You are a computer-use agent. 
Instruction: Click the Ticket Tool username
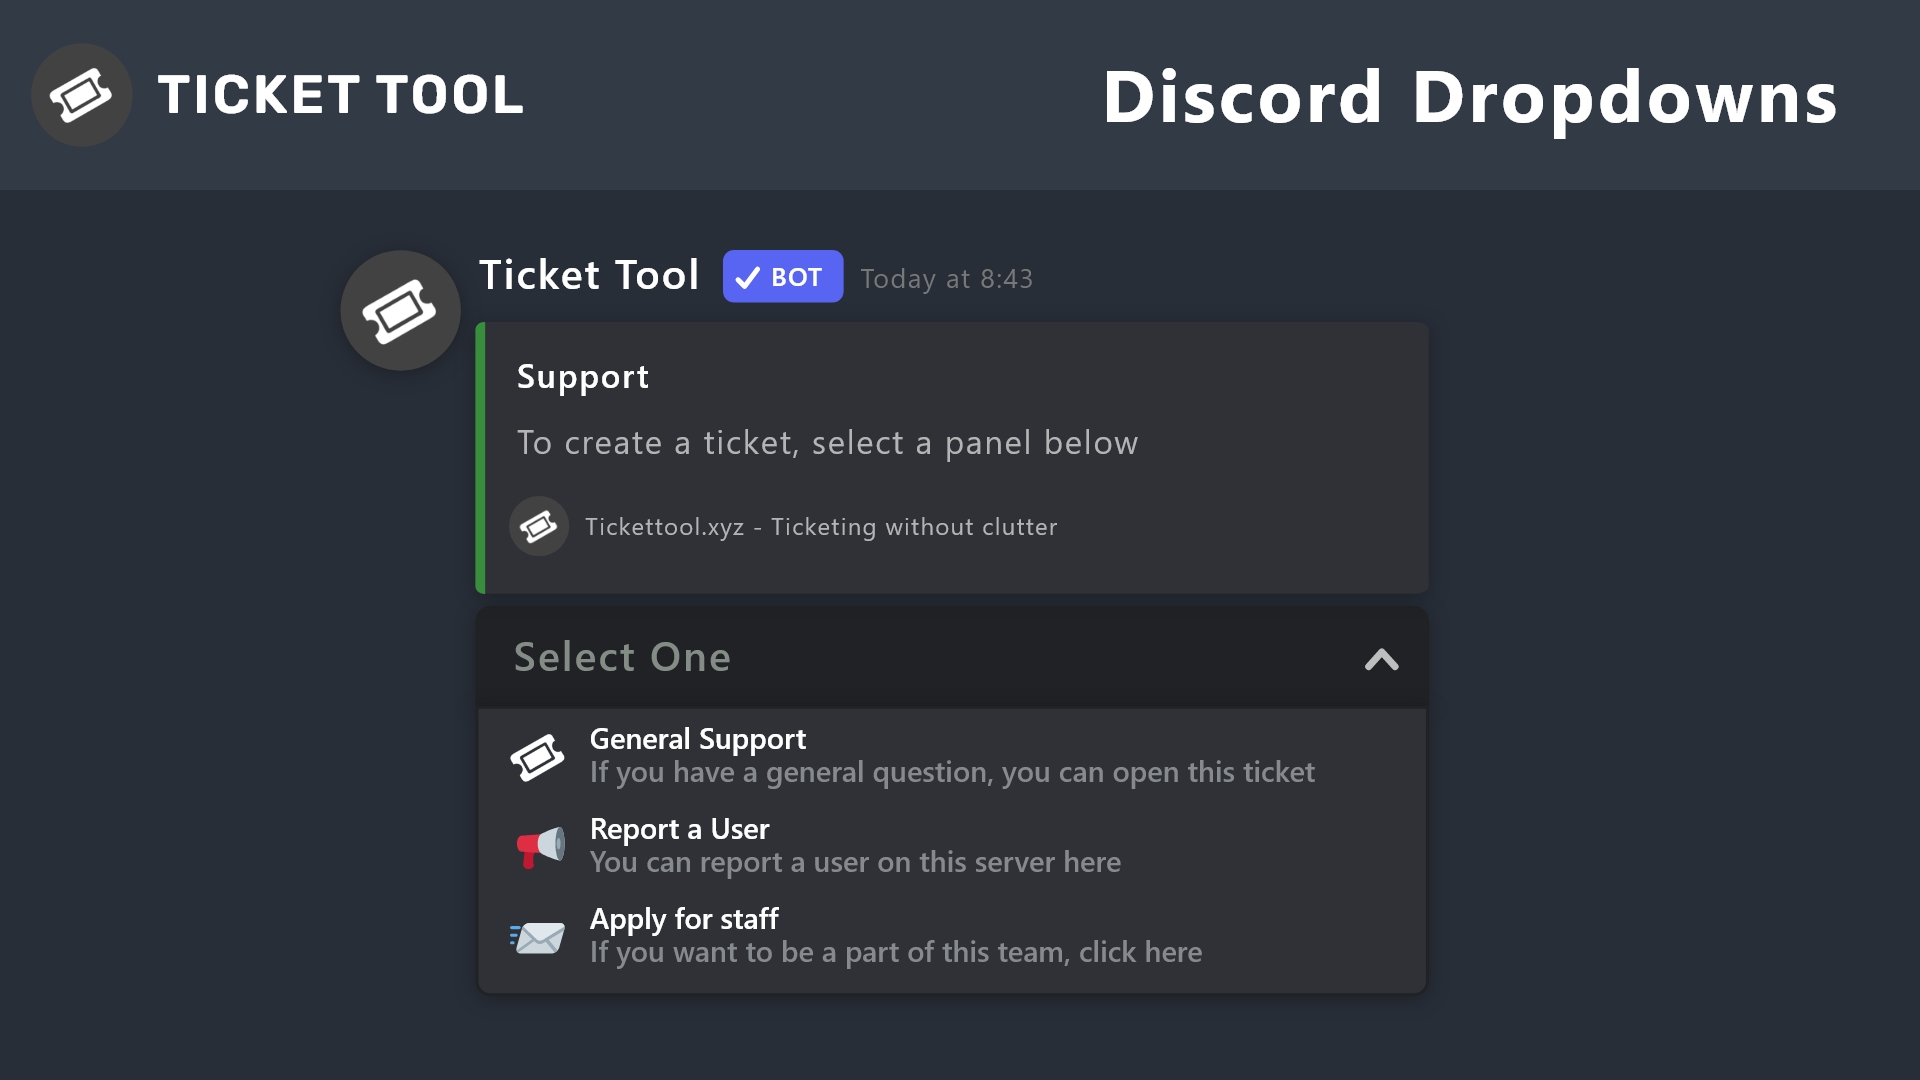[x=589, y=275]
